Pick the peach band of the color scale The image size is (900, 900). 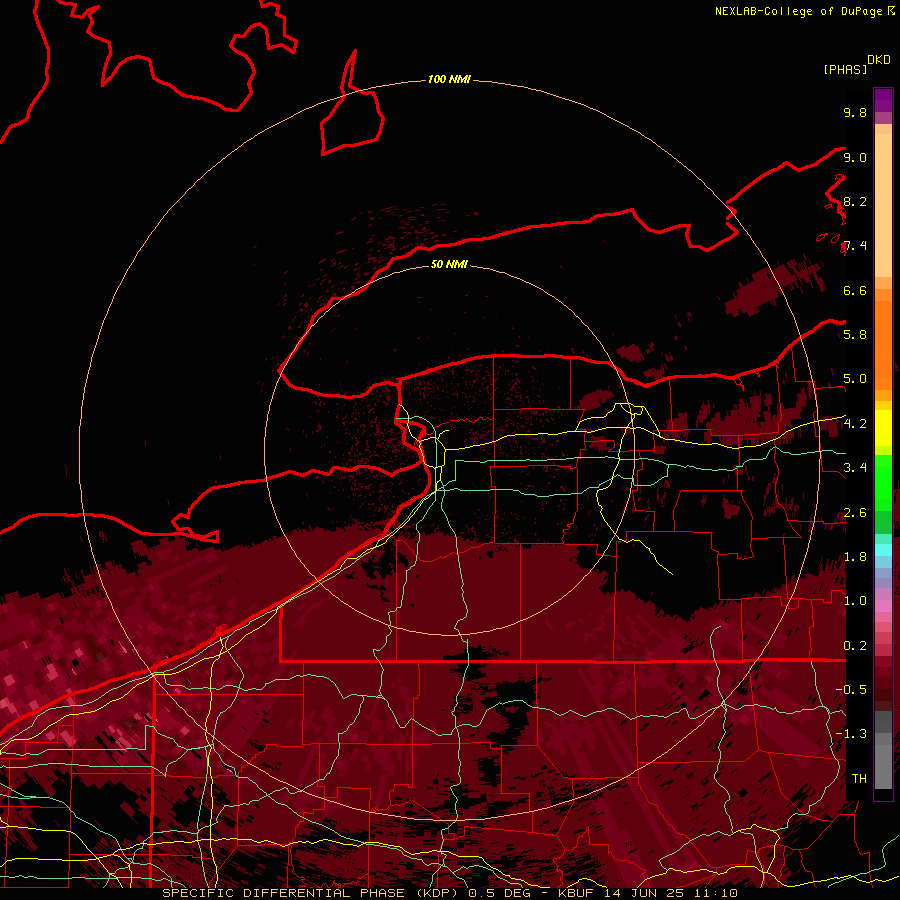tap(883, 205)
